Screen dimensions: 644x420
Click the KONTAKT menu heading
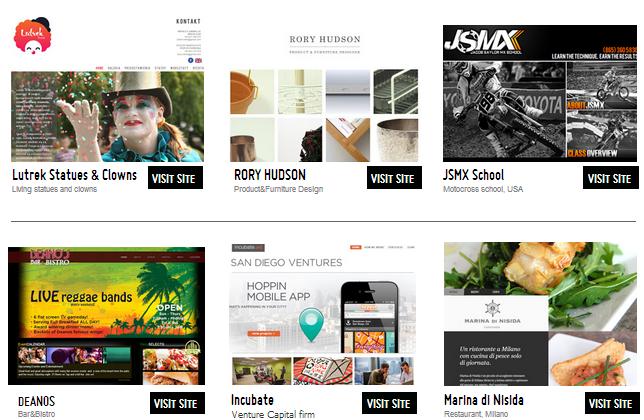(188, 21)
